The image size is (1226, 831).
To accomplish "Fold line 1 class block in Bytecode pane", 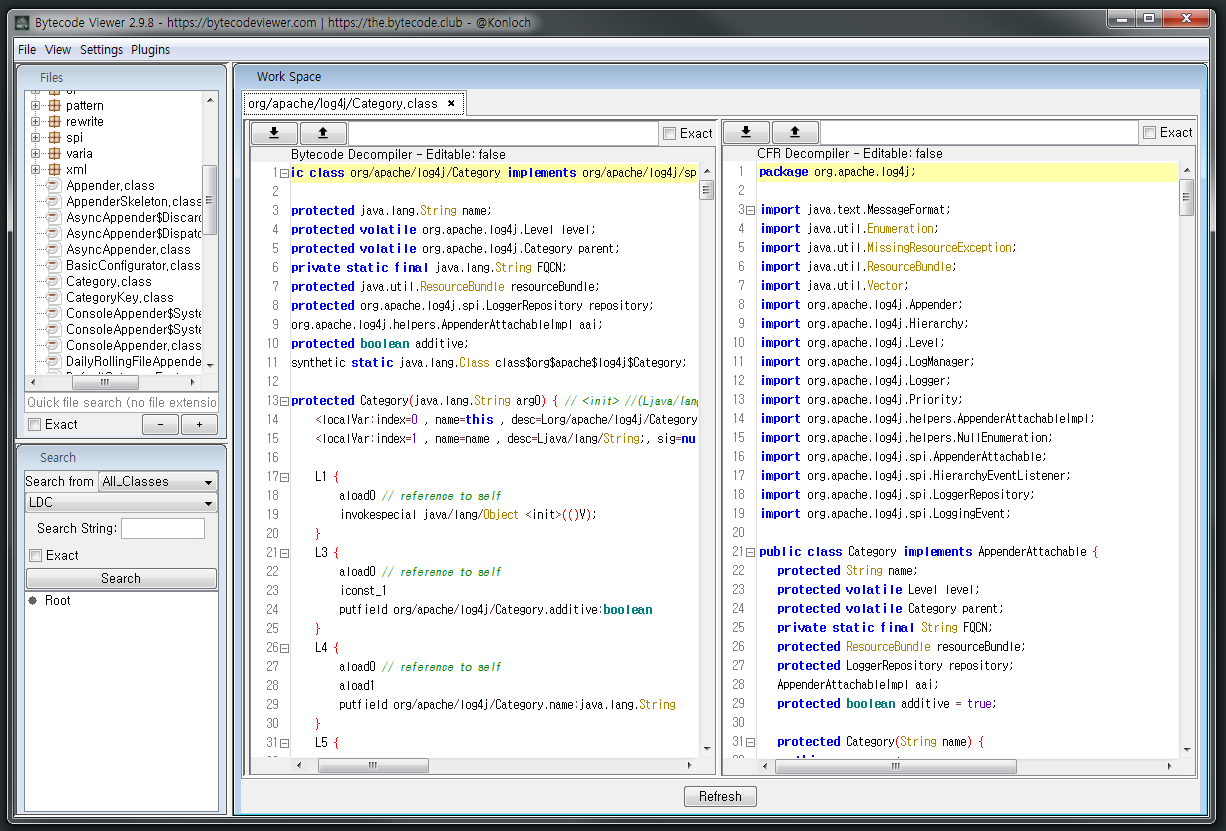I will pos(285,173).
